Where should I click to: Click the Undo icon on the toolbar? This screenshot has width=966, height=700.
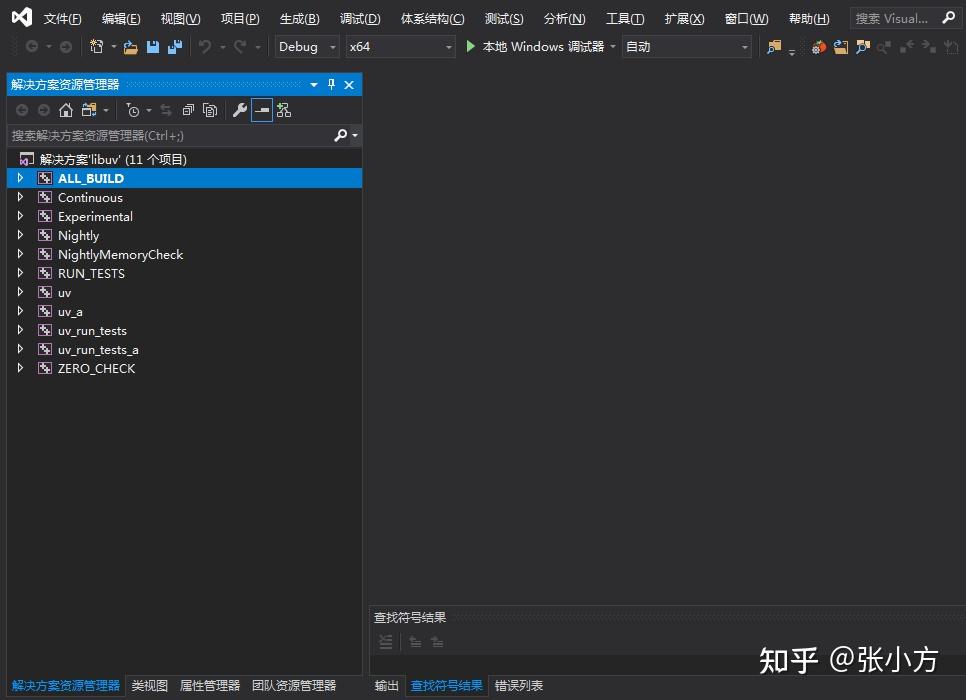203,46
